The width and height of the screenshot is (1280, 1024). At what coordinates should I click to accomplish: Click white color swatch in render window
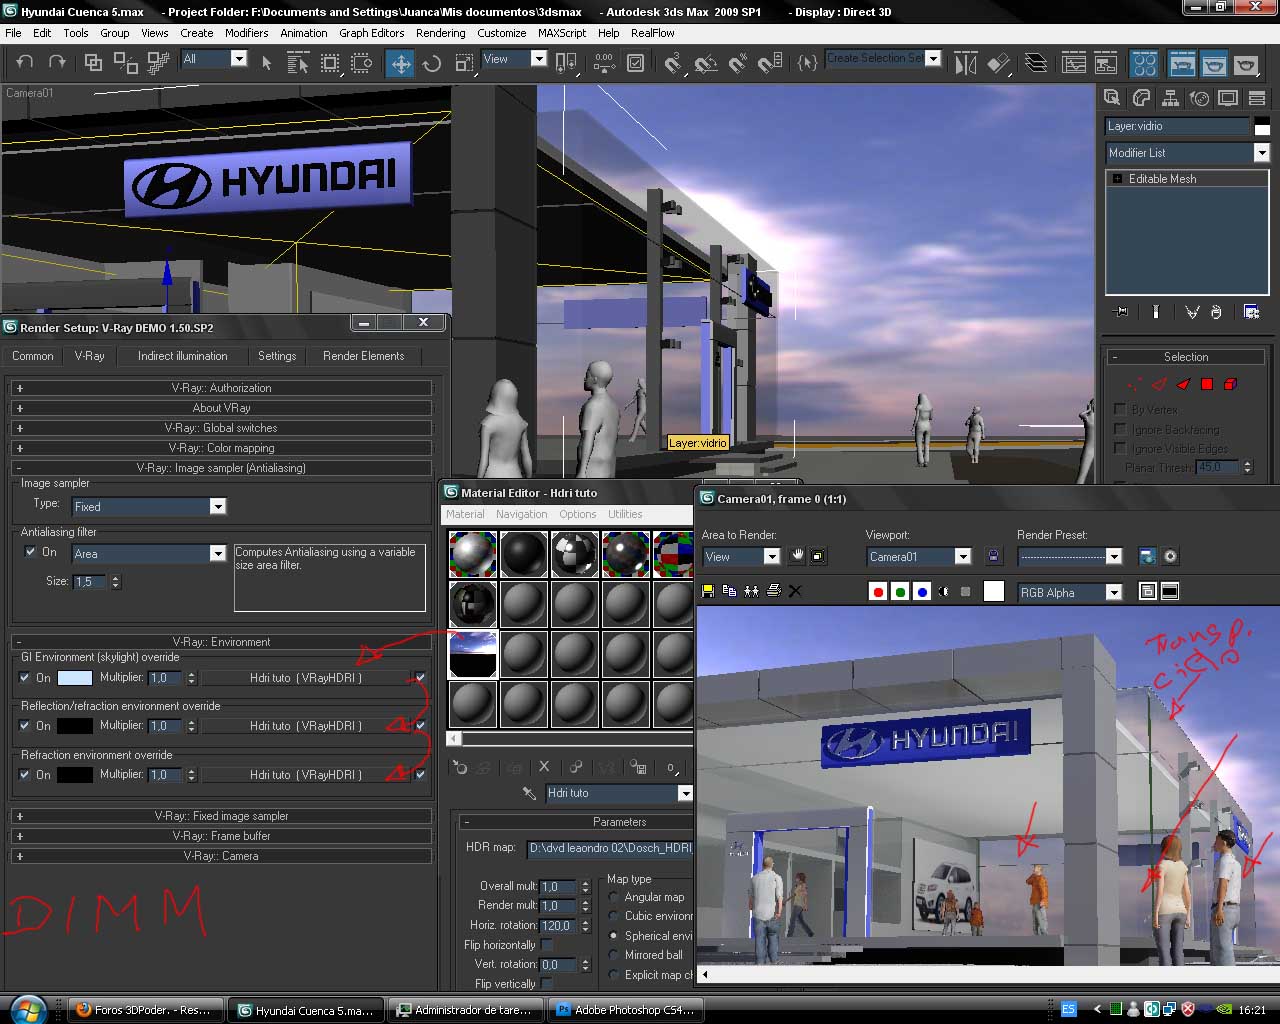coord(993,592)
